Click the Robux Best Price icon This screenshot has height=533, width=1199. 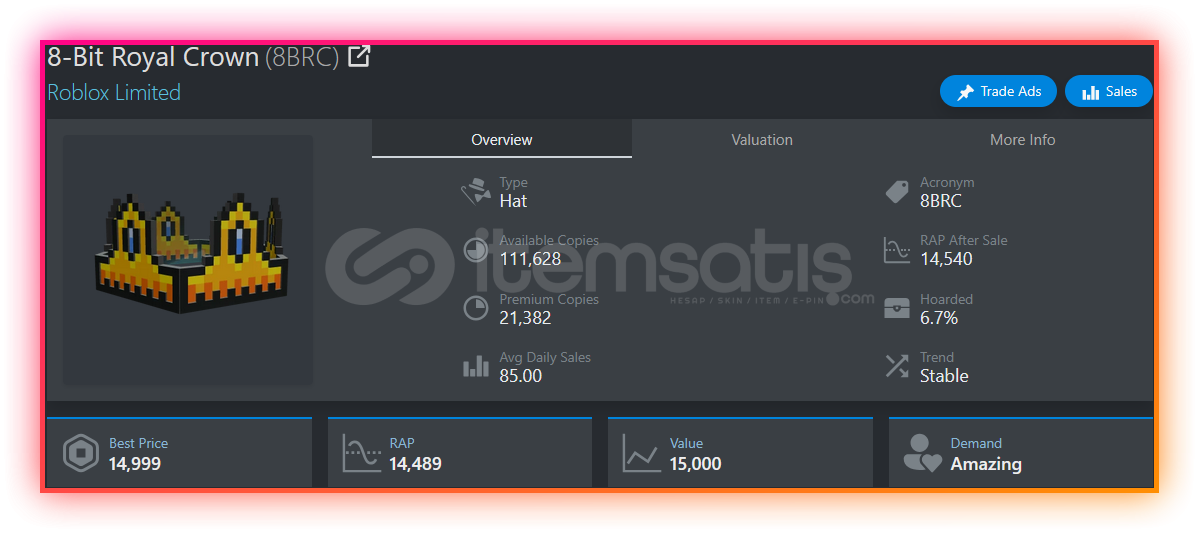[80, 454]
